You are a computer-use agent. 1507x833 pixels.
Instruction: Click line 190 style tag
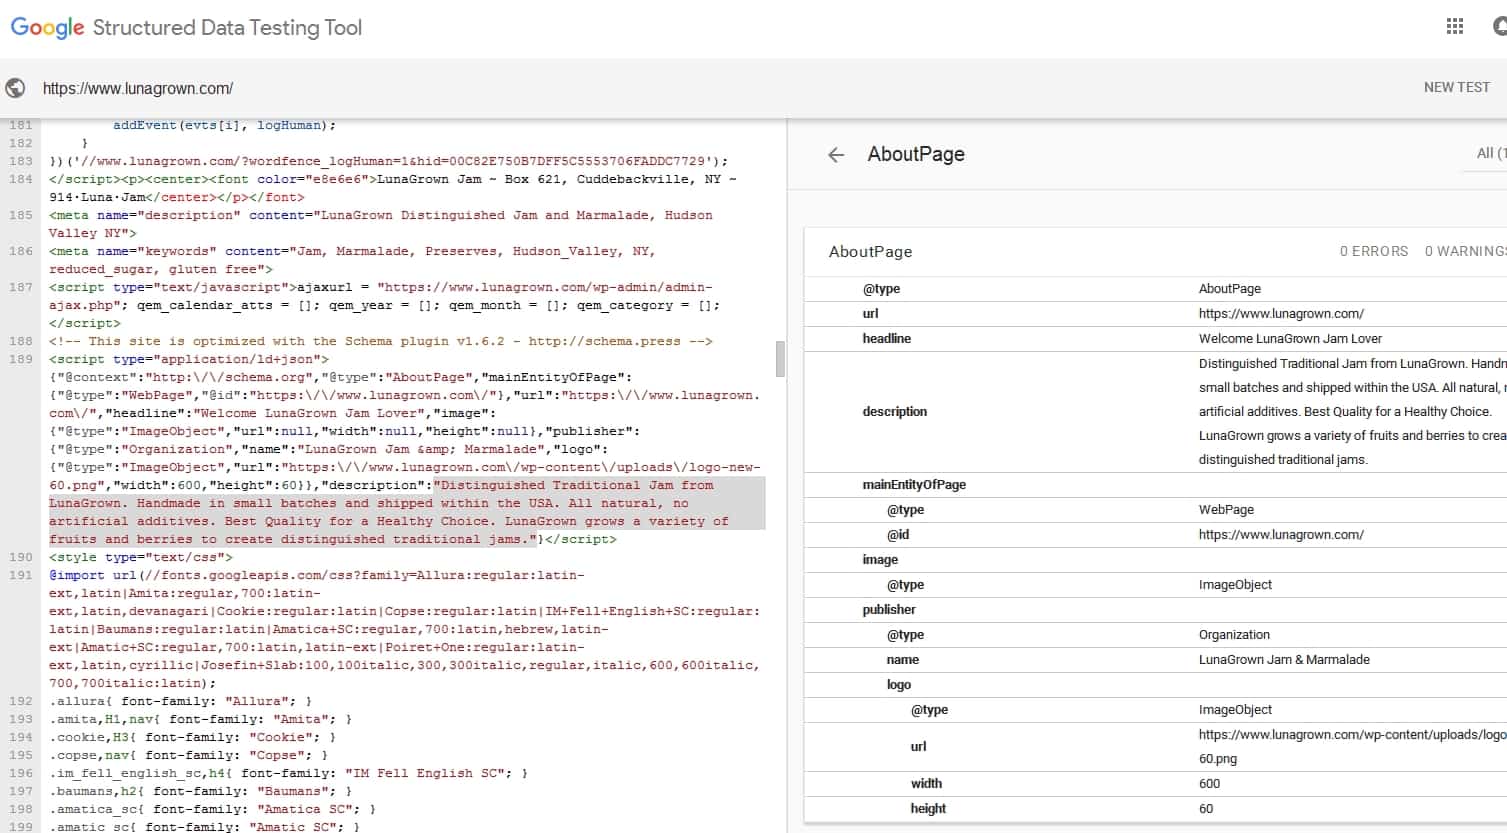(x=141, y=557)
